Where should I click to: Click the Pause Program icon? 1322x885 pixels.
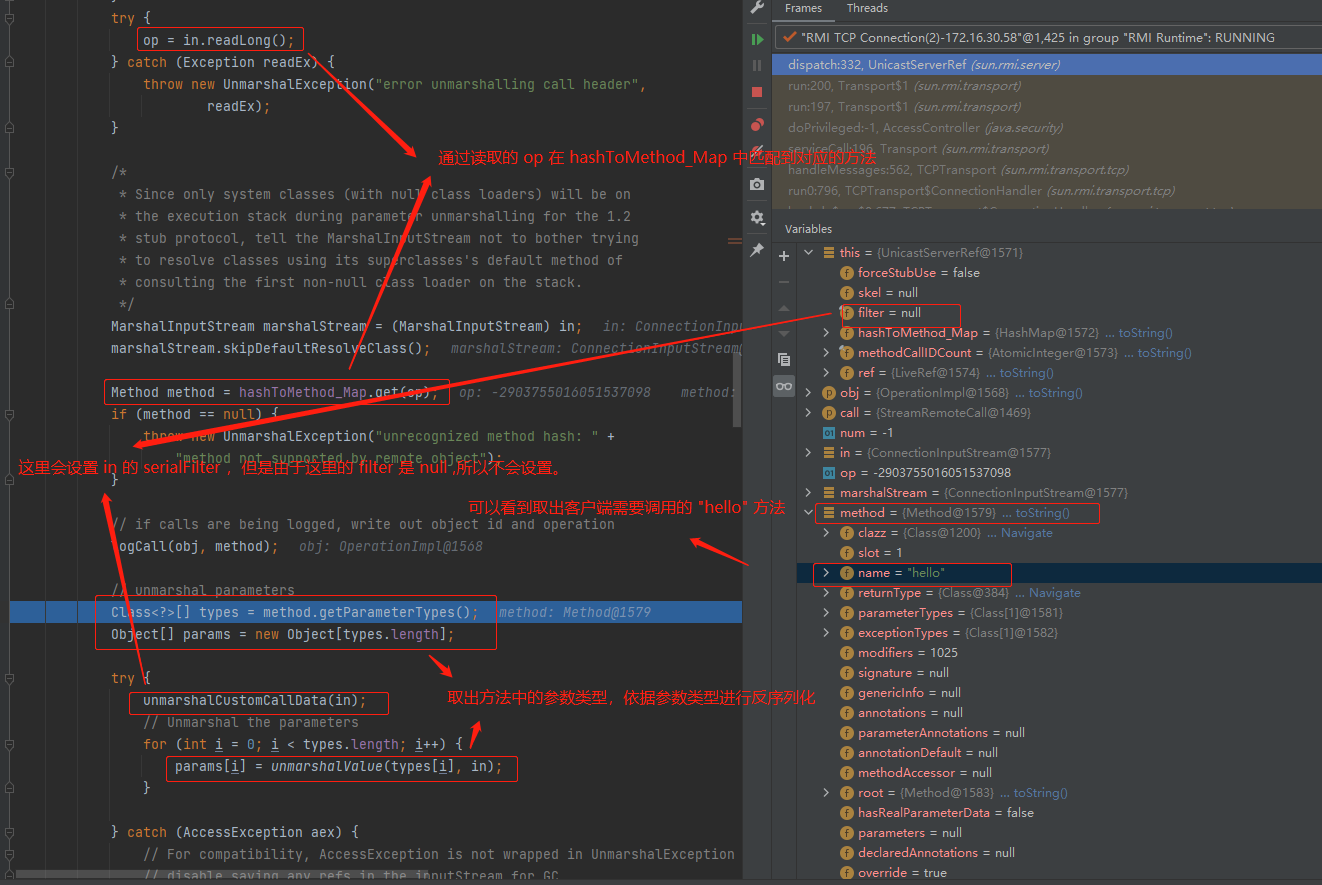pyautogui.click(x=757, y=65)
